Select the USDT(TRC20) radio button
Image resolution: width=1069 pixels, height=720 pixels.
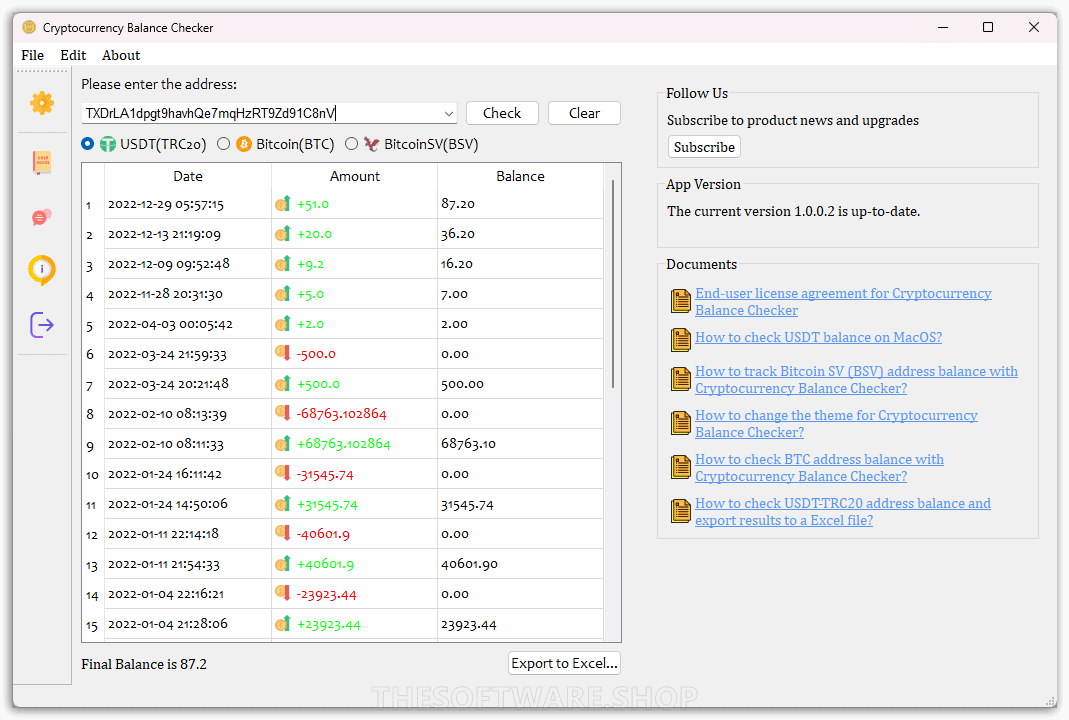pos(87,144)
